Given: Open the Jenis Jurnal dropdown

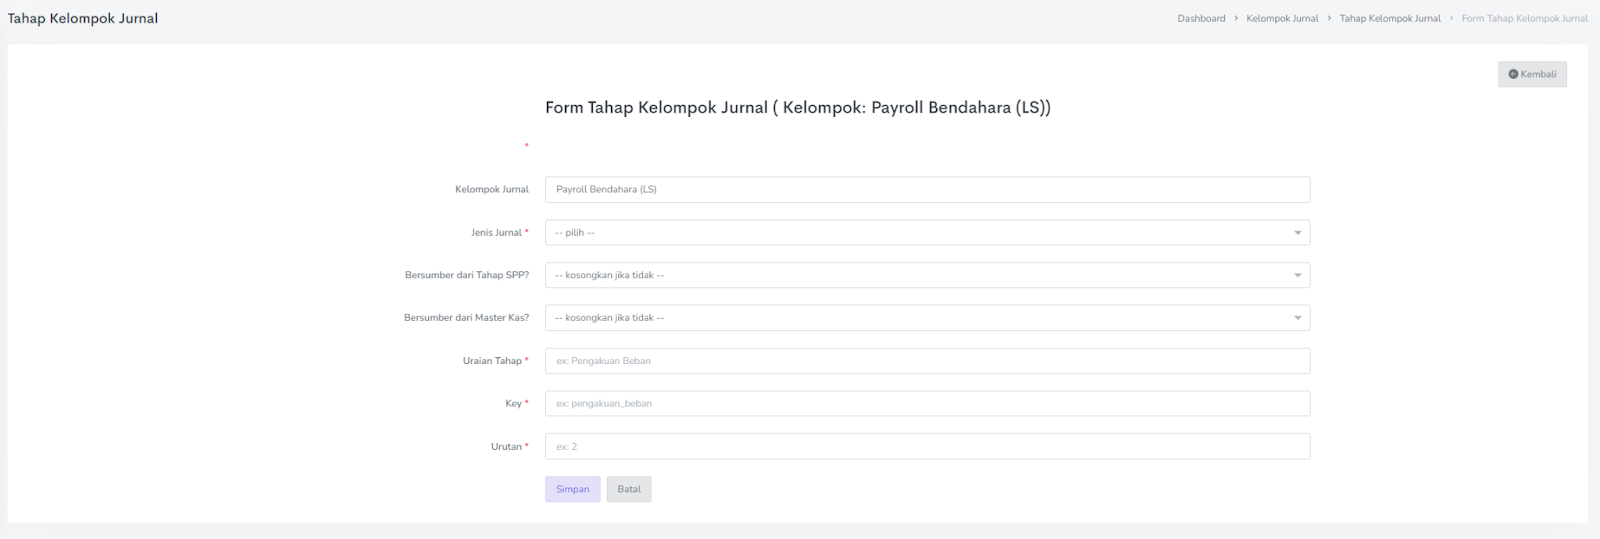Looking at the screenshot, I should coord(926,233).
